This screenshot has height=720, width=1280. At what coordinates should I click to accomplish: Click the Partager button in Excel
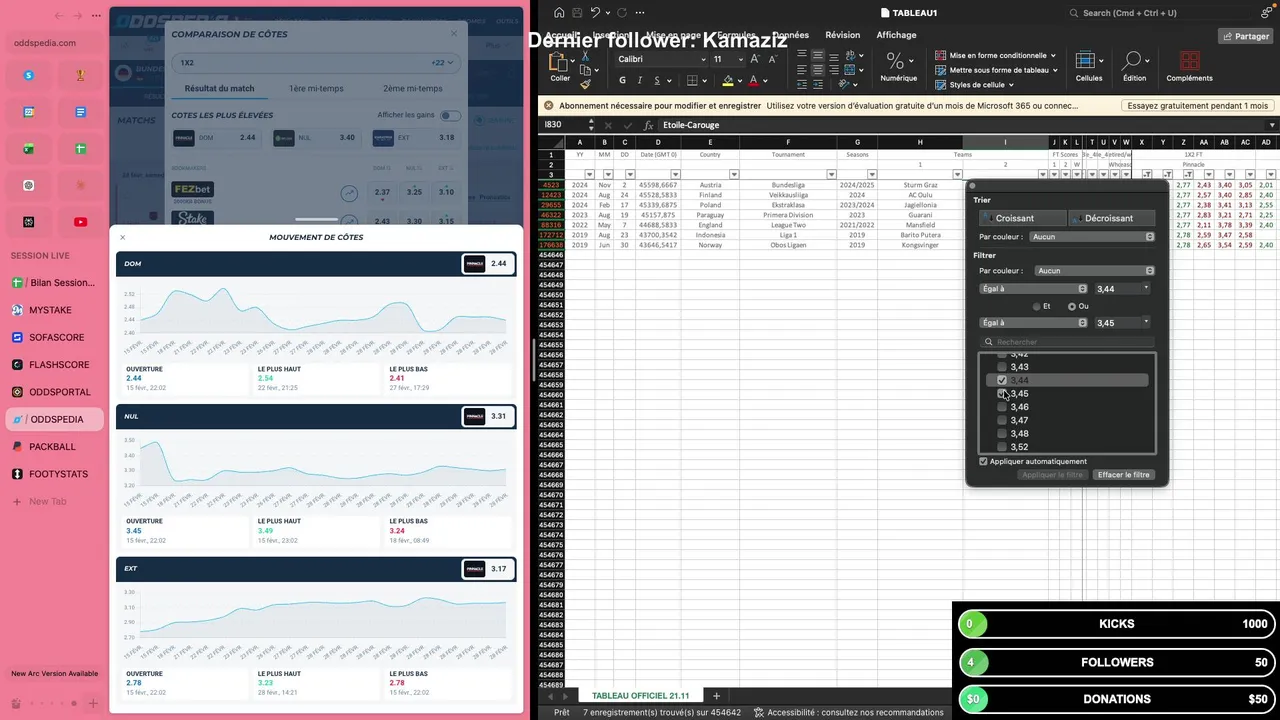[1245, 36]
